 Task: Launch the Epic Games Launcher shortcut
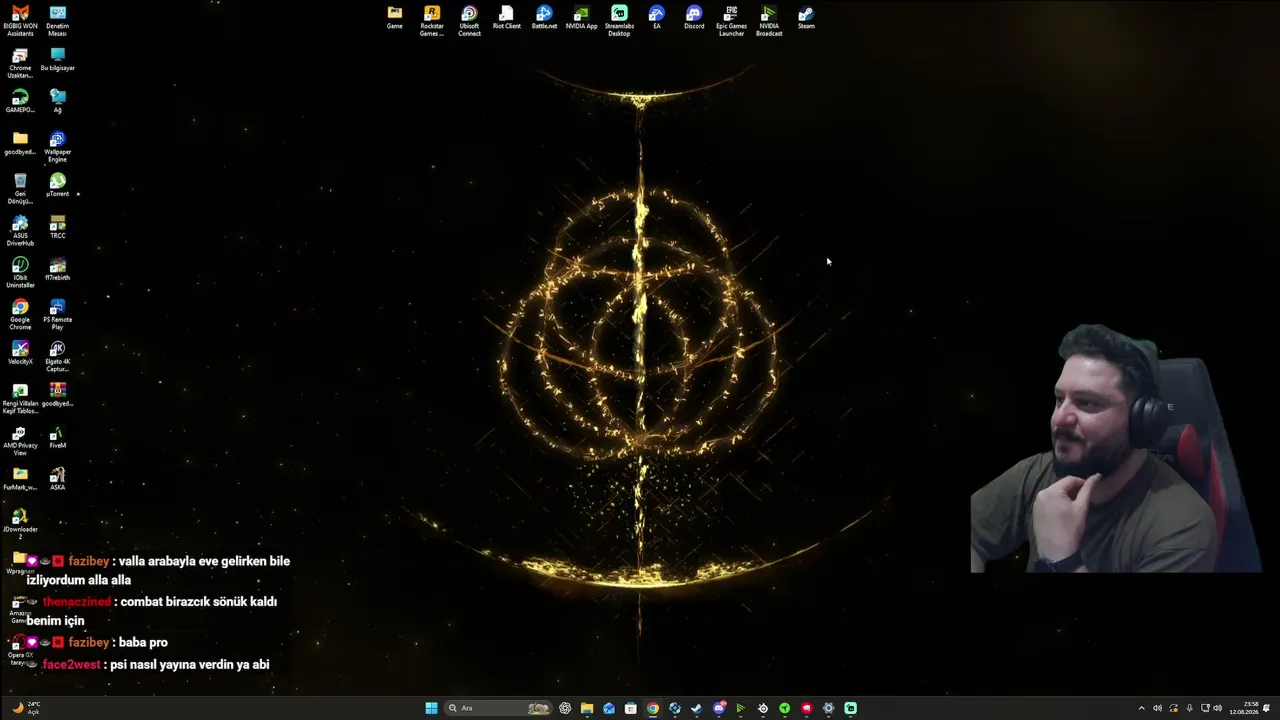pos(731,21)
